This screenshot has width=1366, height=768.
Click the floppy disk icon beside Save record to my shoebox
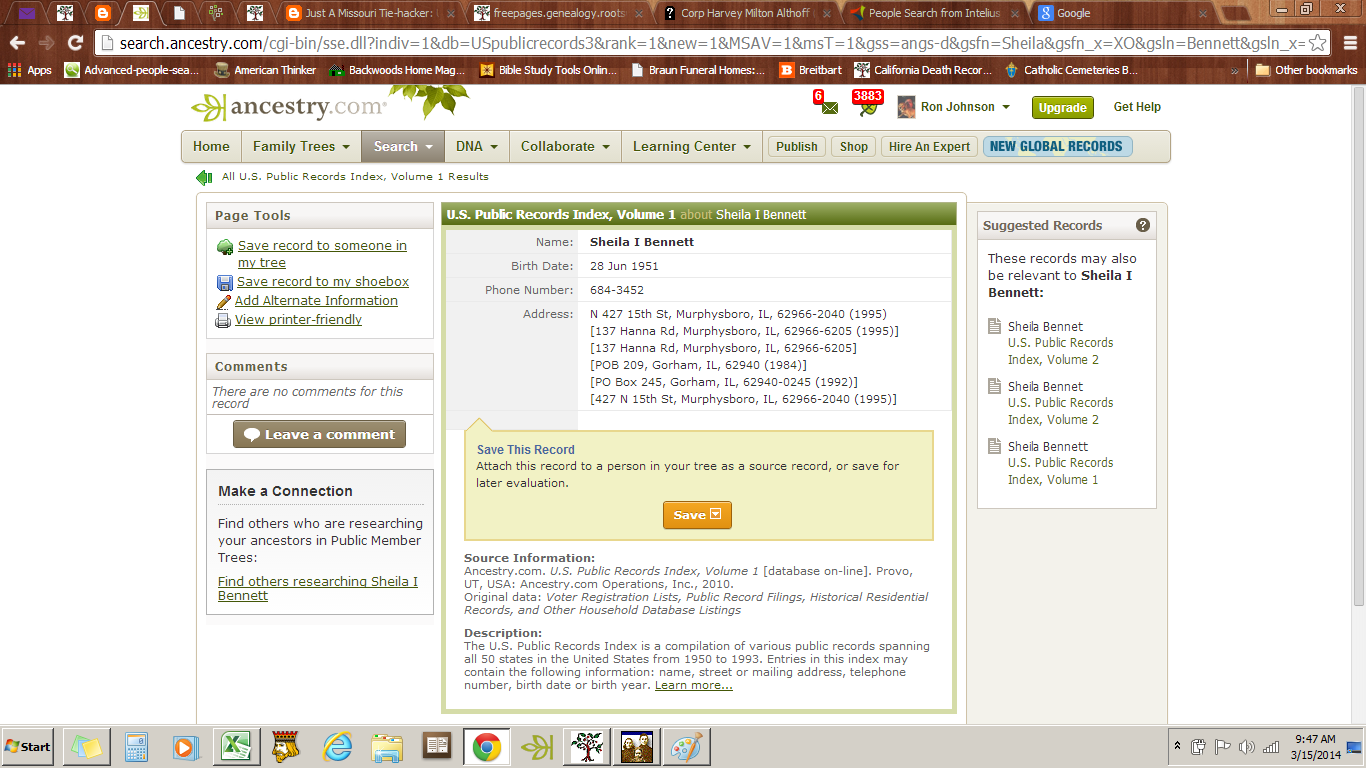[225, 282]
